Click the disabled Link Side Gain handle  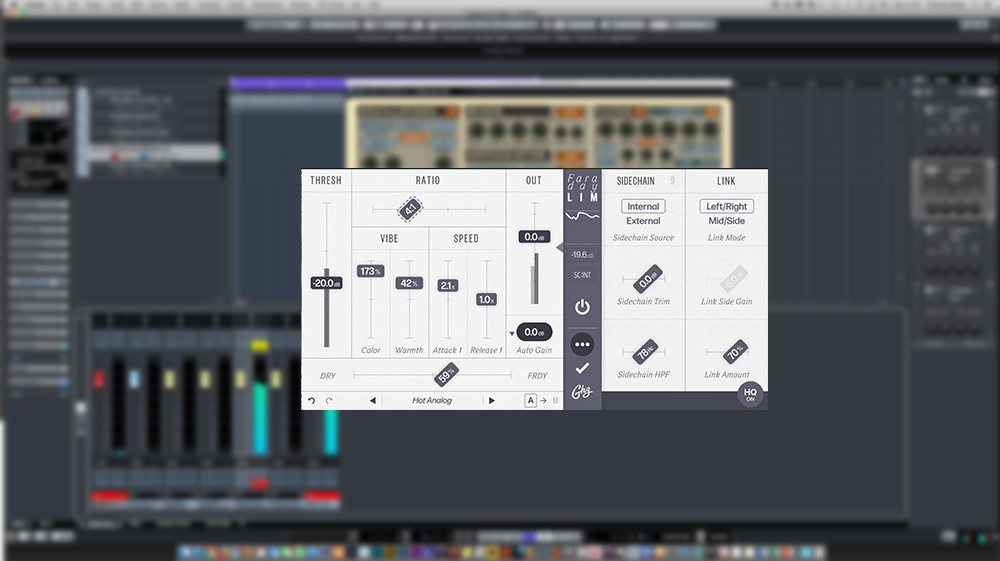point(733,279)
